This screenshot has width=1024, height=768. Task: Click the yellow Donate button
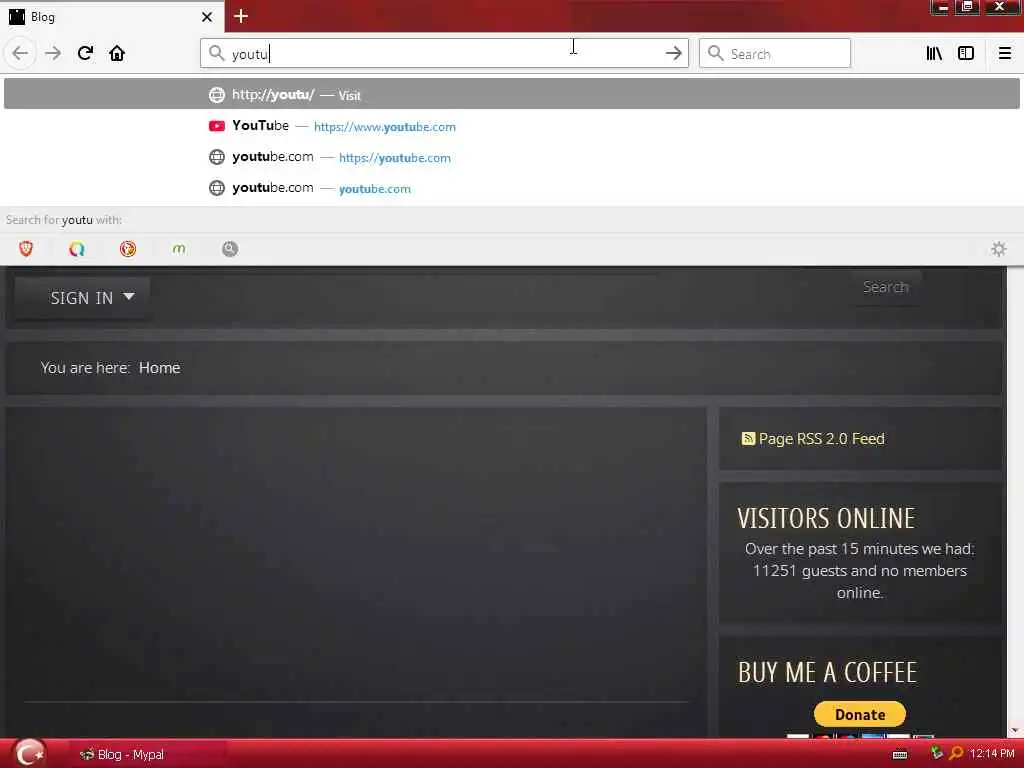click(859, 714)
